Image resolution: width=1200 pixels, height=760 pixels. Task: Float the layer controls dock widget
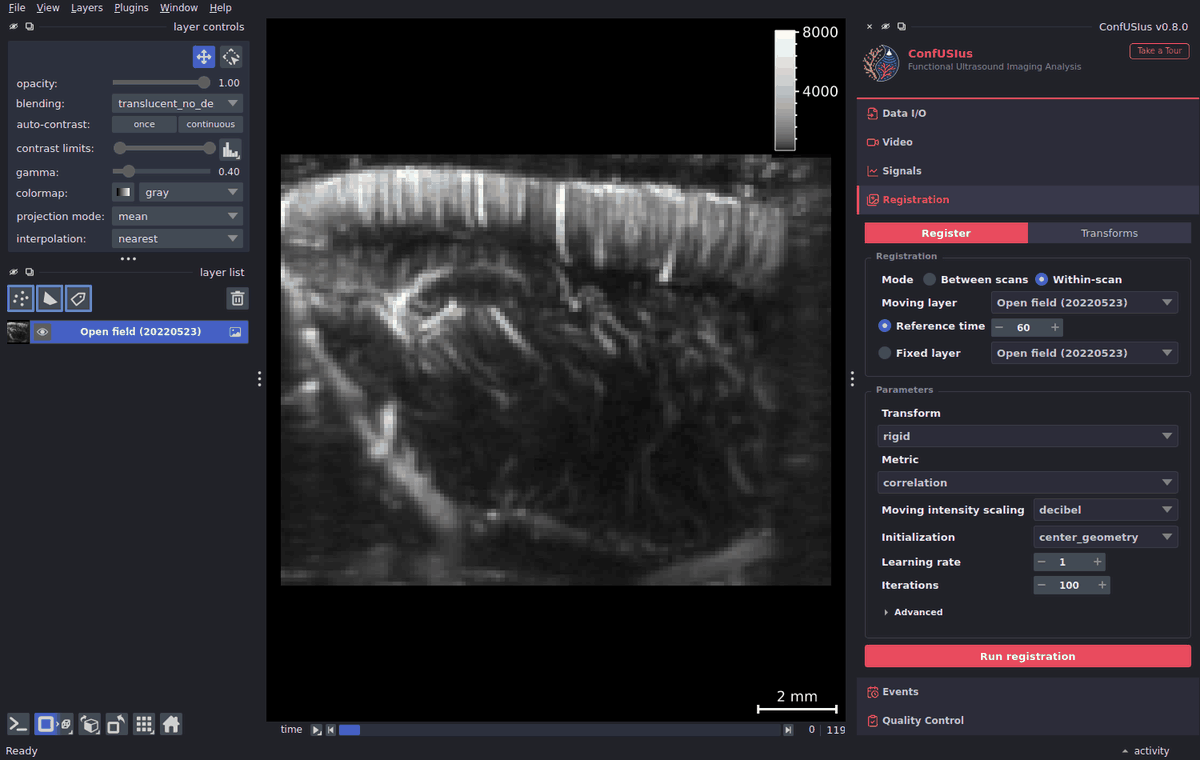click(29, 27)
